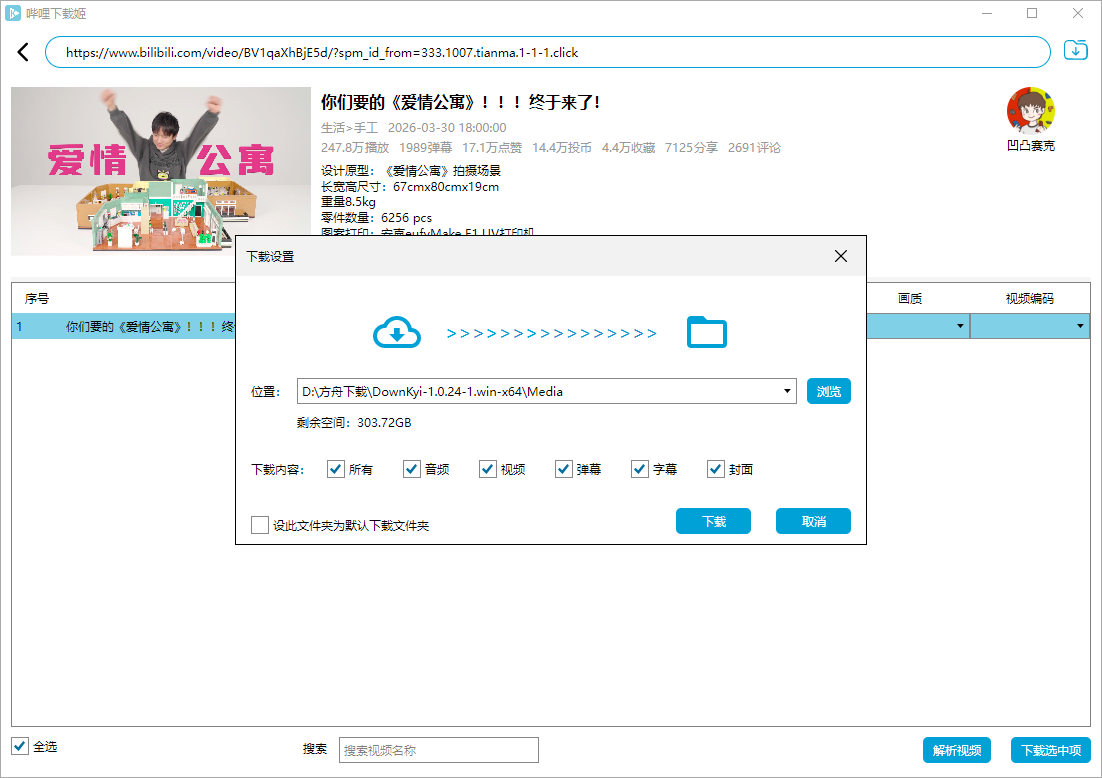
Task: Click the destination folder icon in the dialog
Action: coord(707,333)
